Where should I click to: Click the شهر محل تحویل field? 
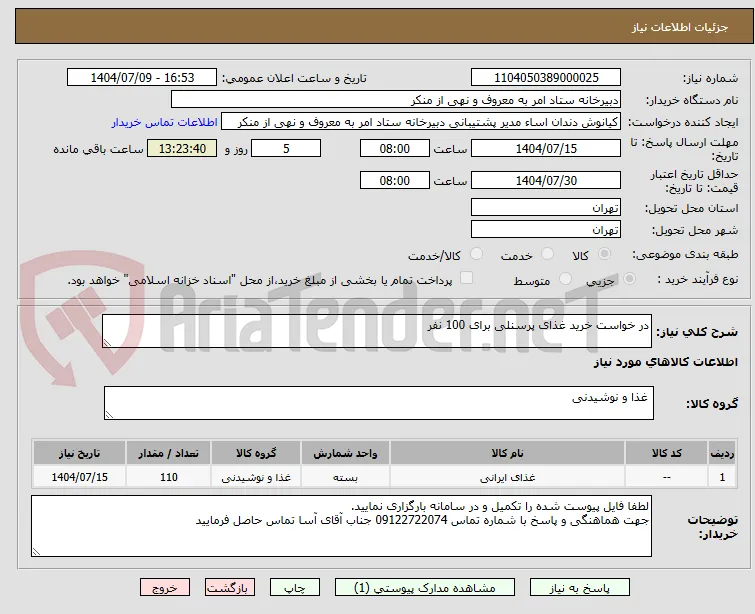pyautogui.click(x=546, y=230)
